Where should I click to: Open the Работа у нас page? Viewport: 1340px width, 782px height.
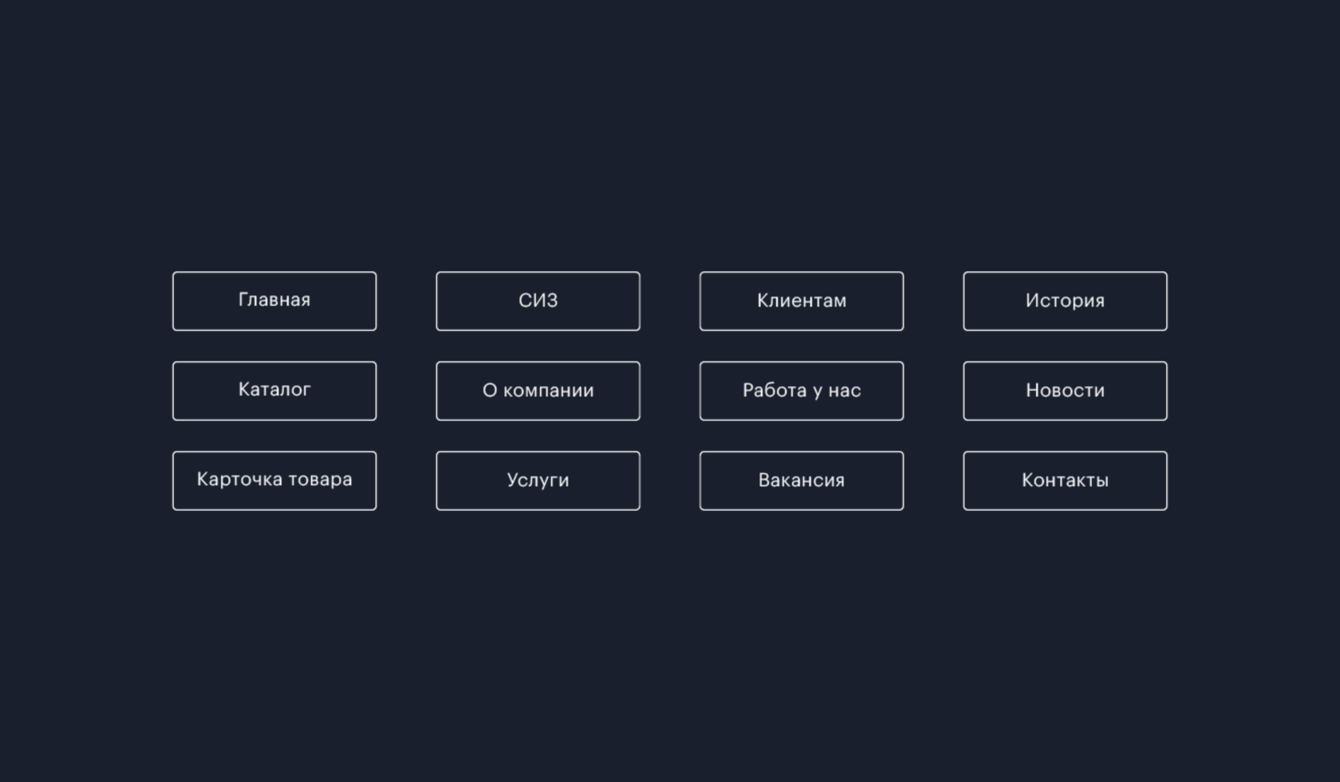coord(801,391)
